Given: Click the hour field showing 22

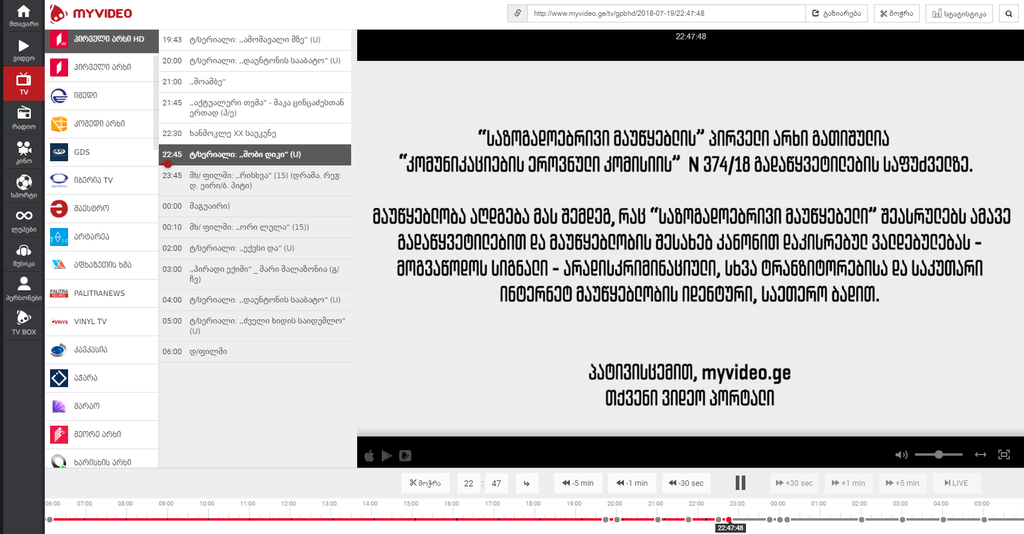Looking at the screenshot, I should [468, 483].
